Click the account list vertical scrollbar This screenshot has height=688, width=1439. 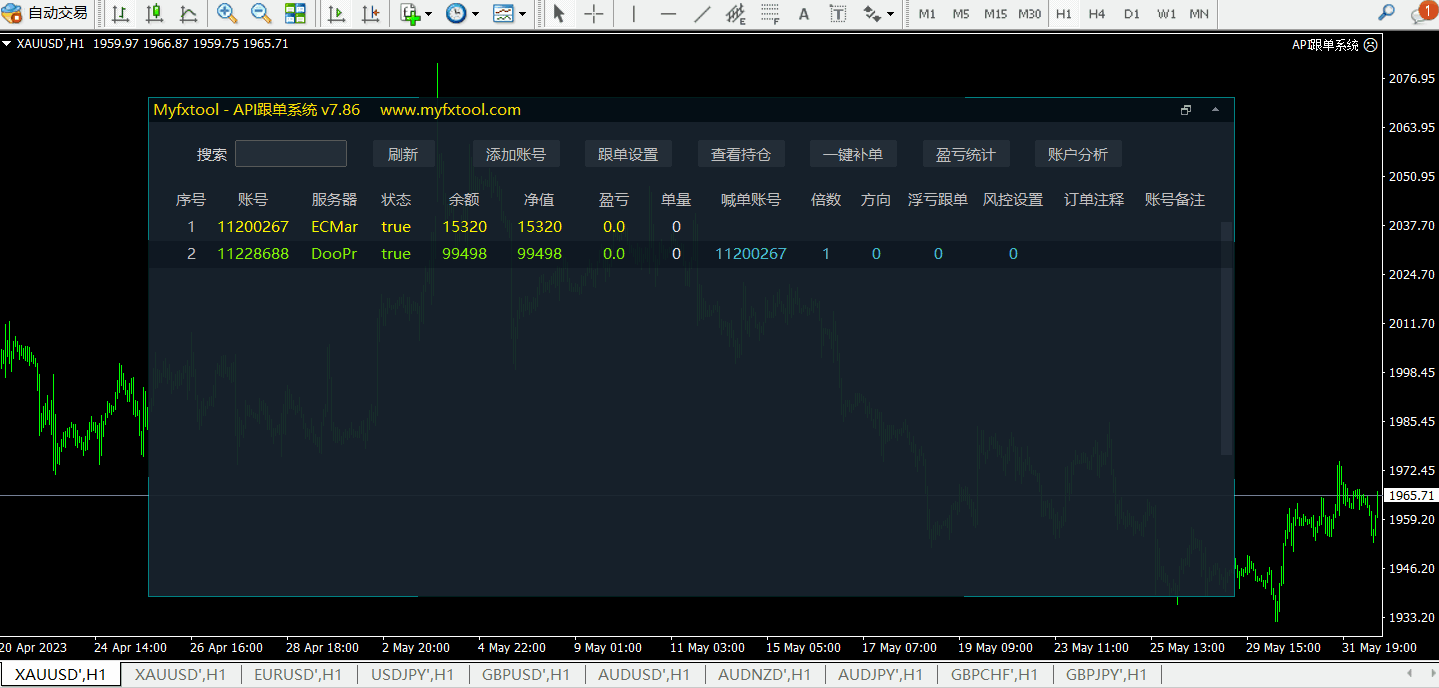tap(1227, 338)
